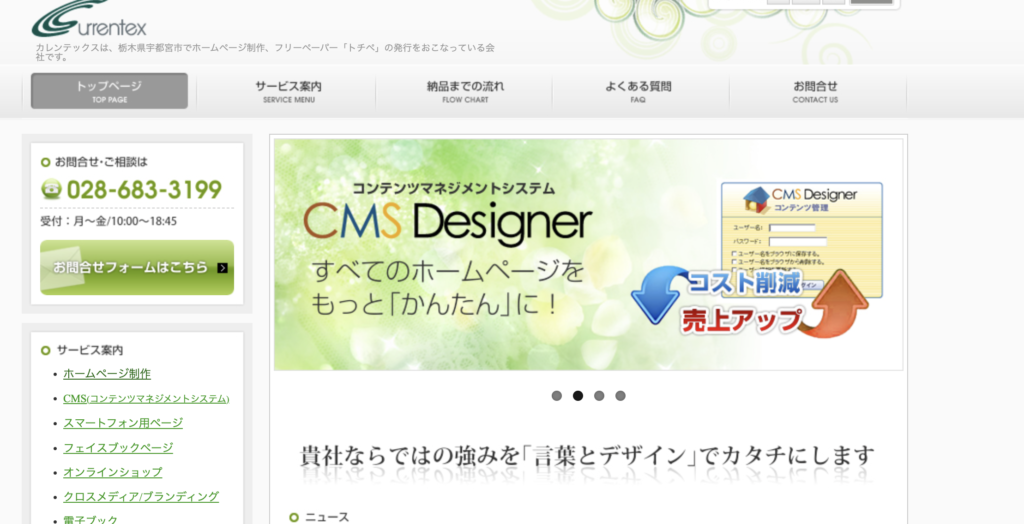The width and height of the screenshot is (1024, 524).
Task: Select the third slideshow dot
Action: 599,396
